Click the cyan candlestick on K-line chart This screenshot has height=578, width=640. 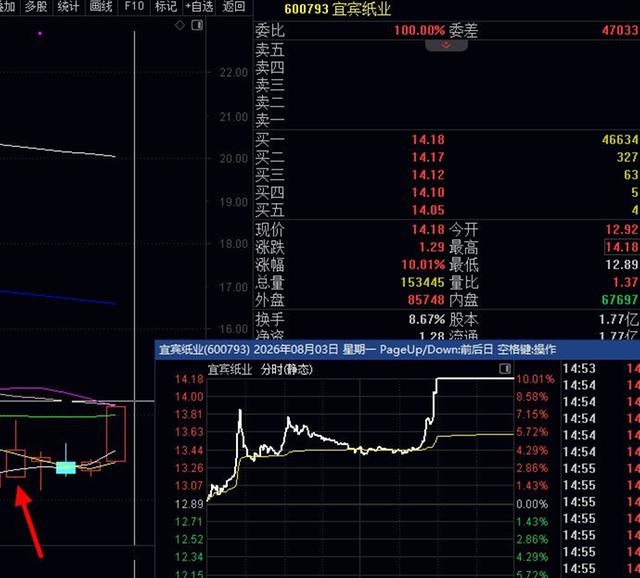pos(66,468)
